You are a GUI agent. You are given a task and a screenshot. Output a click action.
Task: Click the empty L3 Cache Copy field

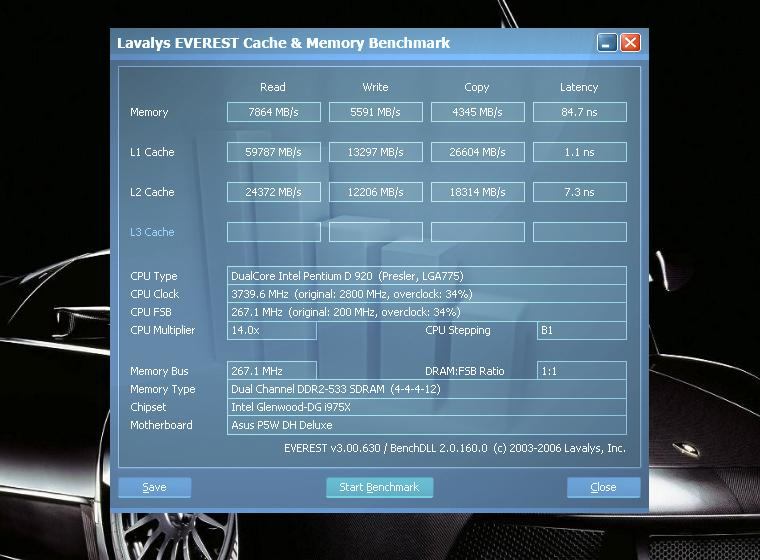(x=477, y=232)
